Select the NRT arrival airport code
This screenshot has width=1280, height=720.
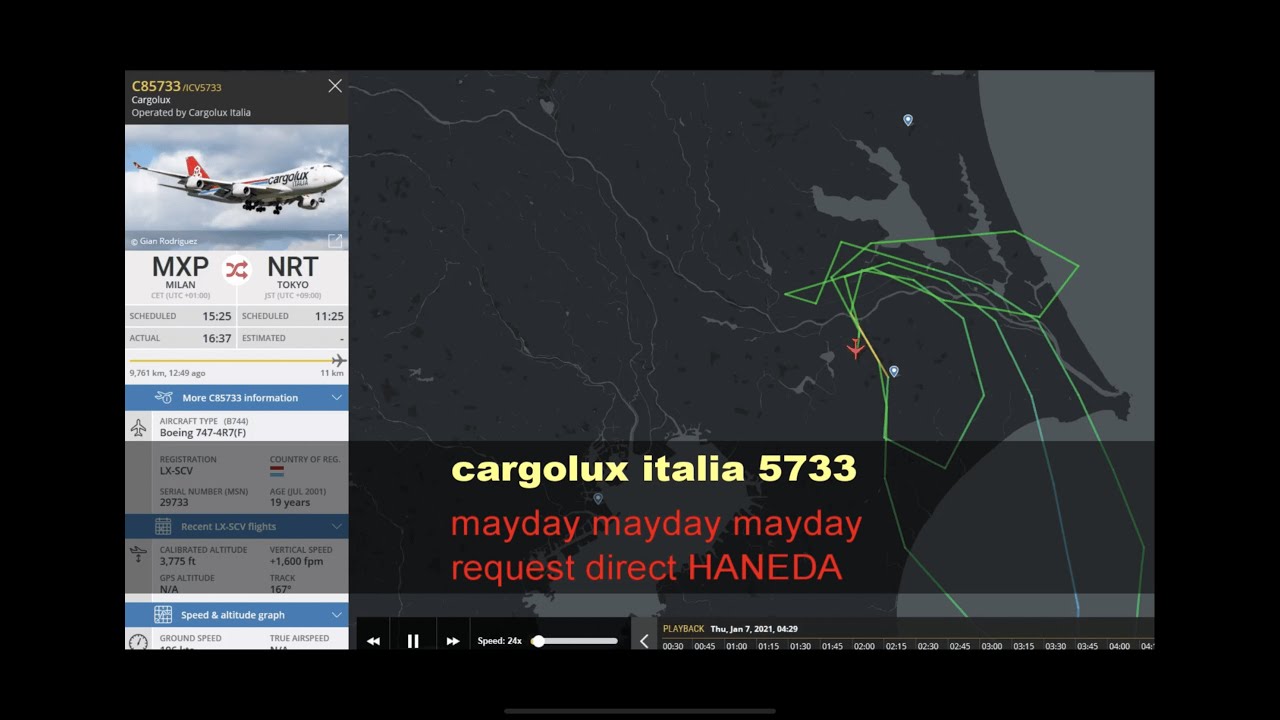tap(293, 267)
